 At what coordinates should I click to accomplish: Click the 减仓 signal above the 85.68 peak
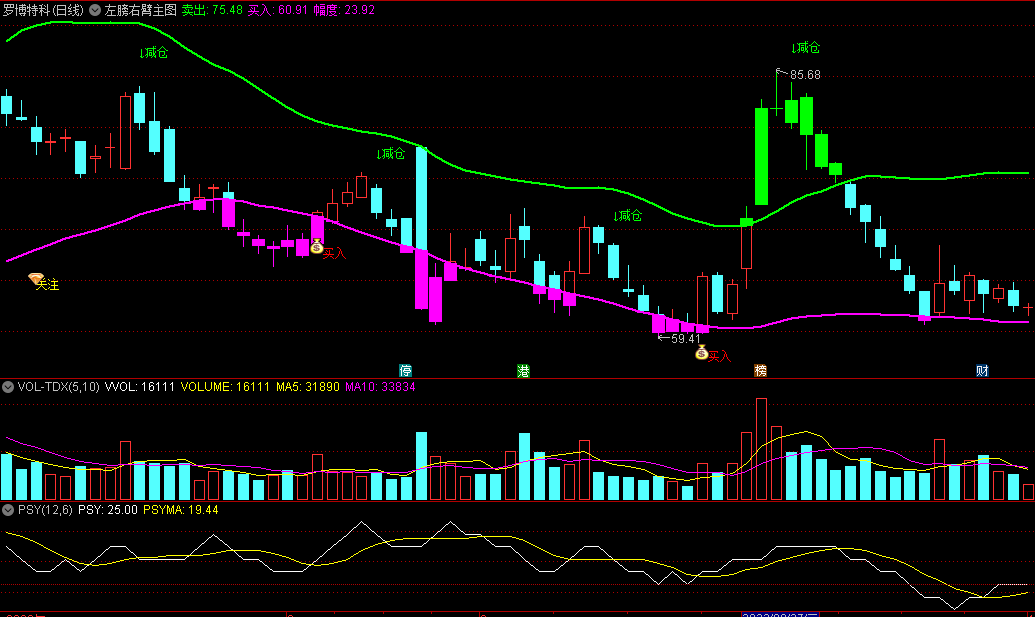806,48
